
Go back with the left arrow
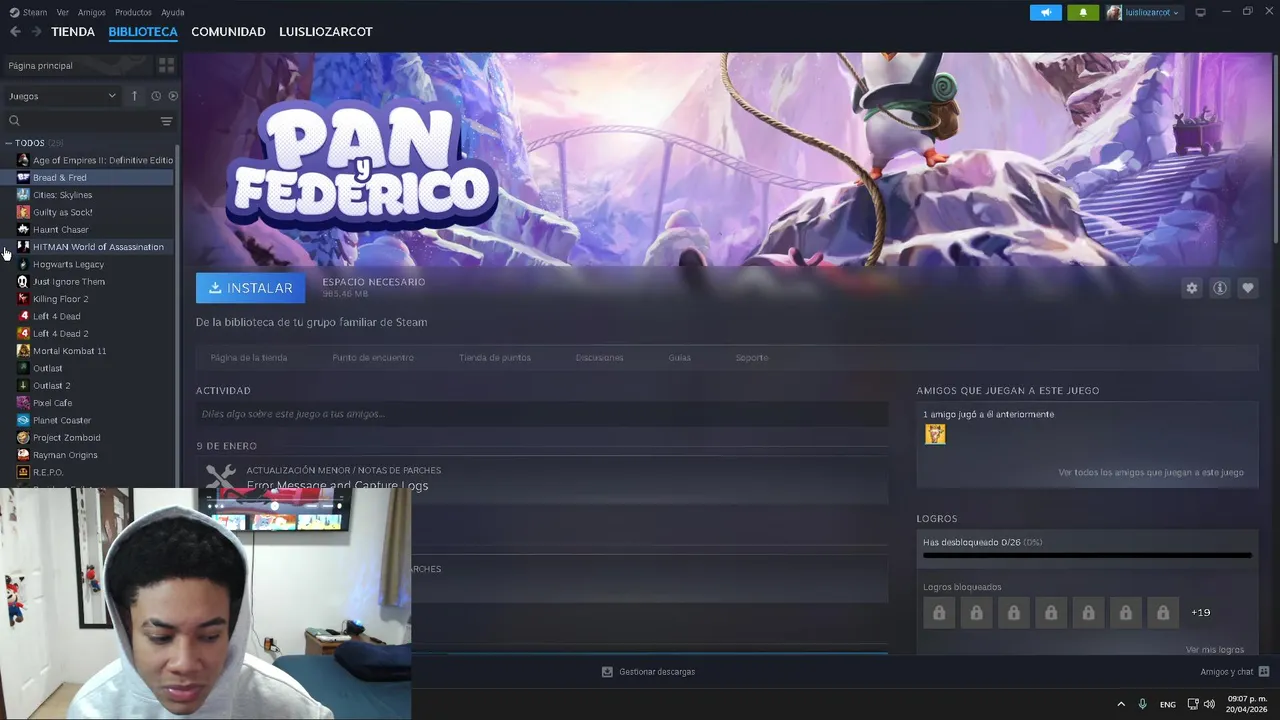(15, 32)
